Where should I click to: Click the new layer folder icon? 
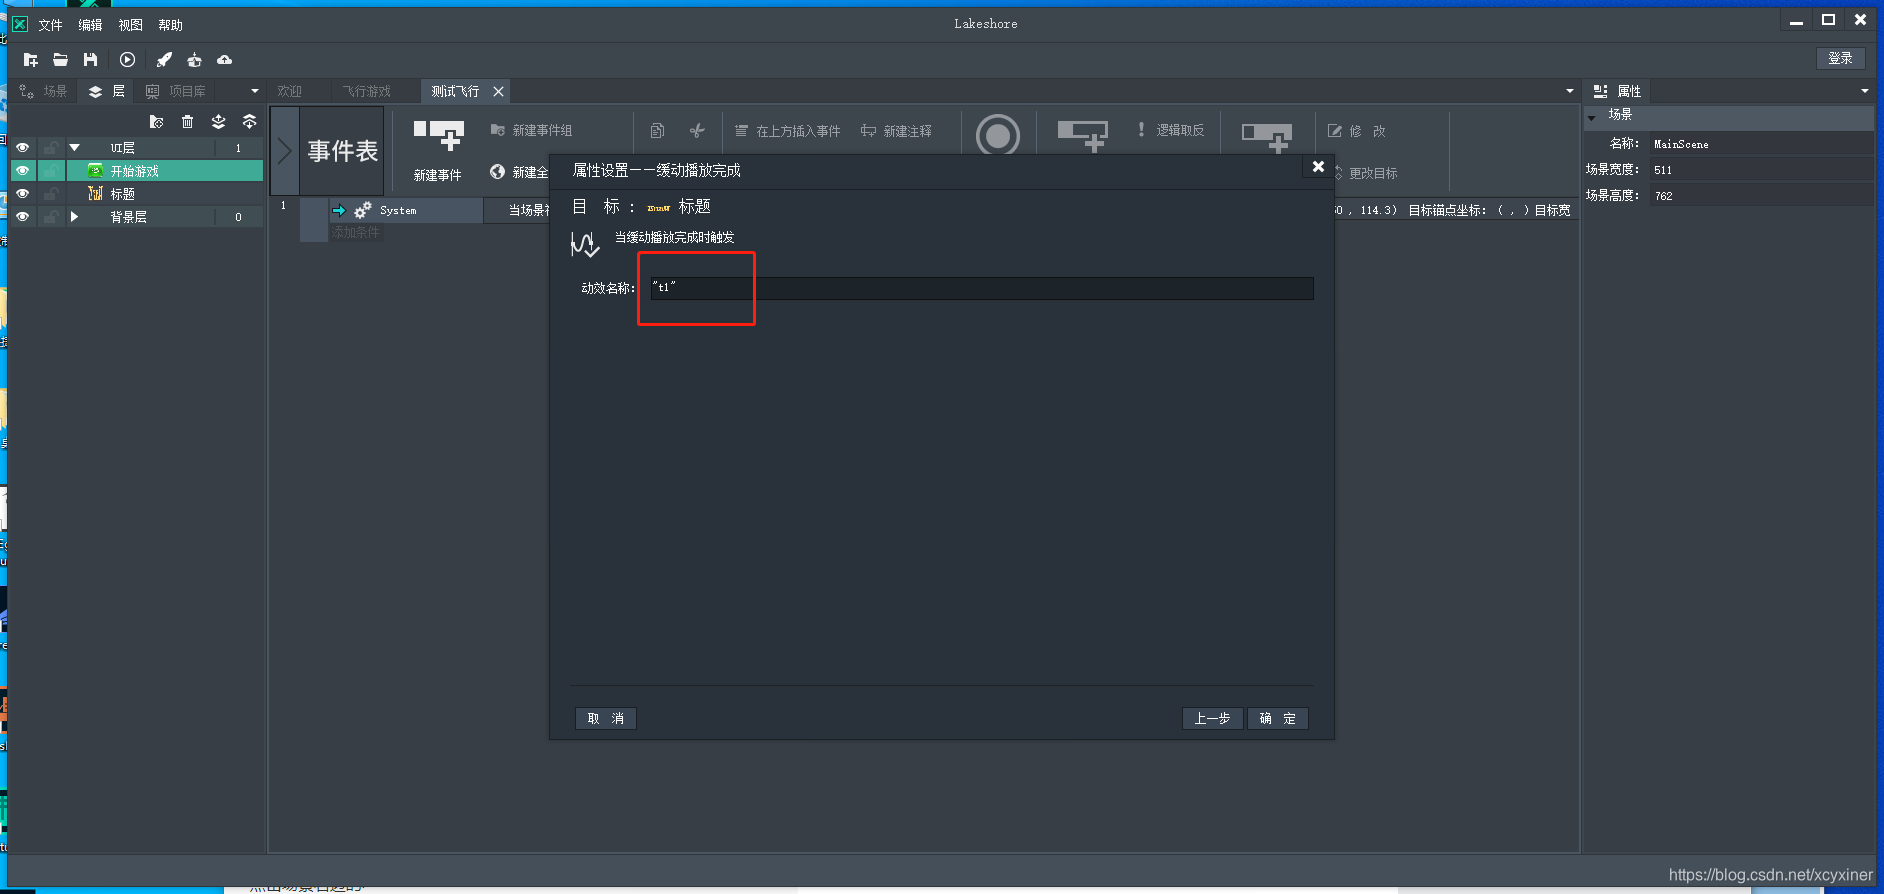[156, 122]
